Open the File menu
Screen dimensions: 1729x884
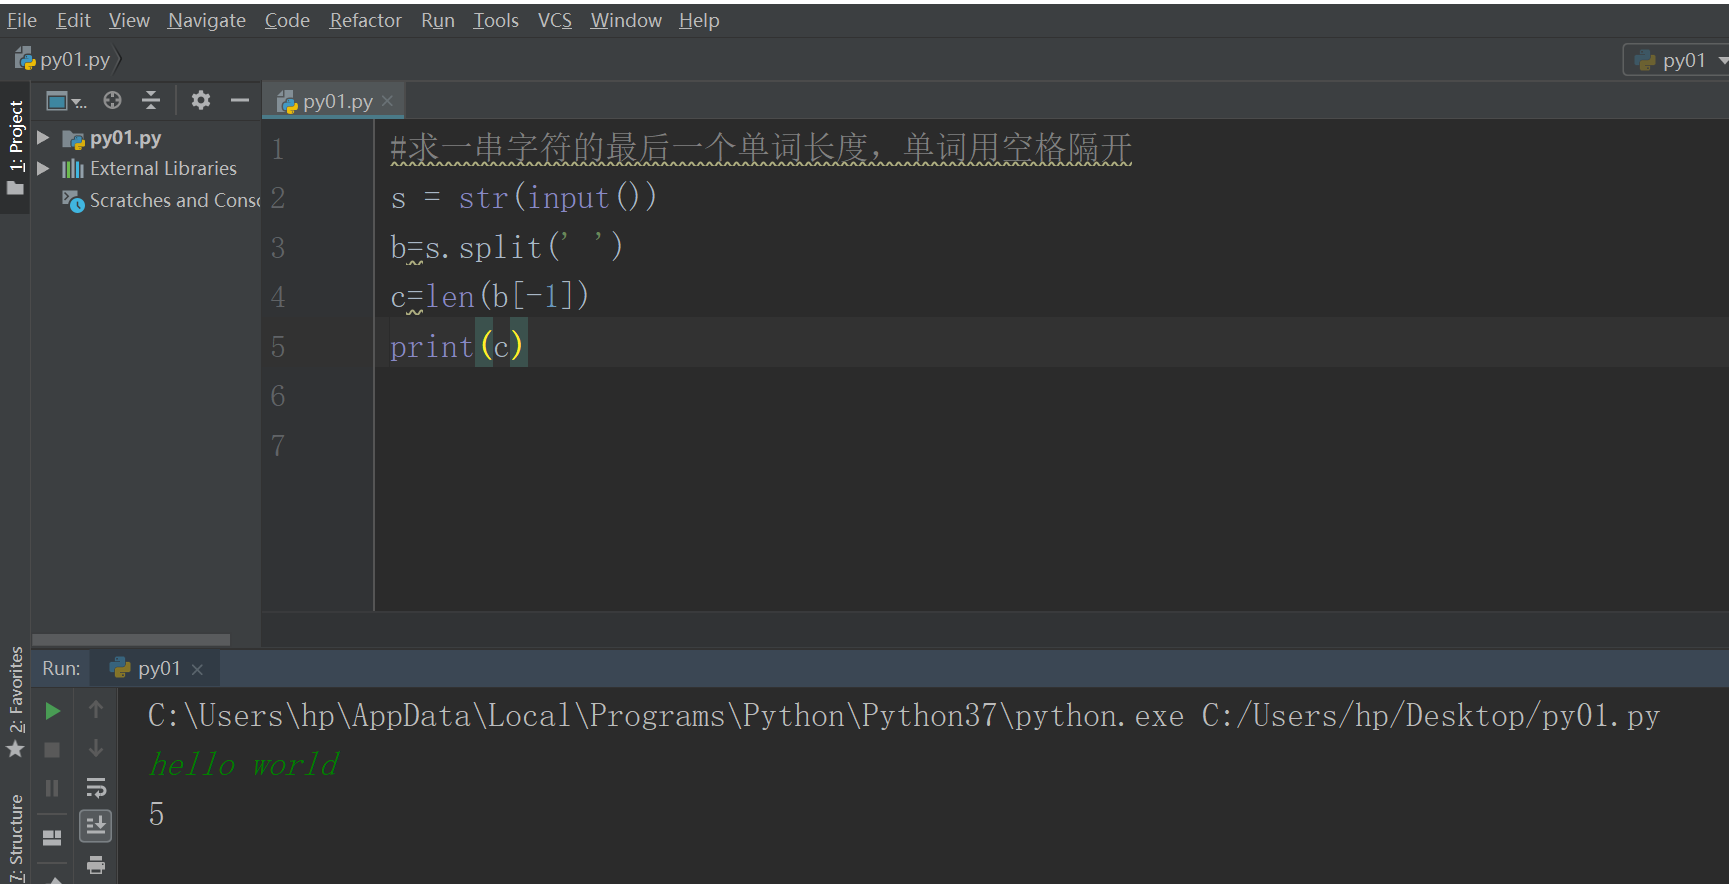click(x=21, y=20)
